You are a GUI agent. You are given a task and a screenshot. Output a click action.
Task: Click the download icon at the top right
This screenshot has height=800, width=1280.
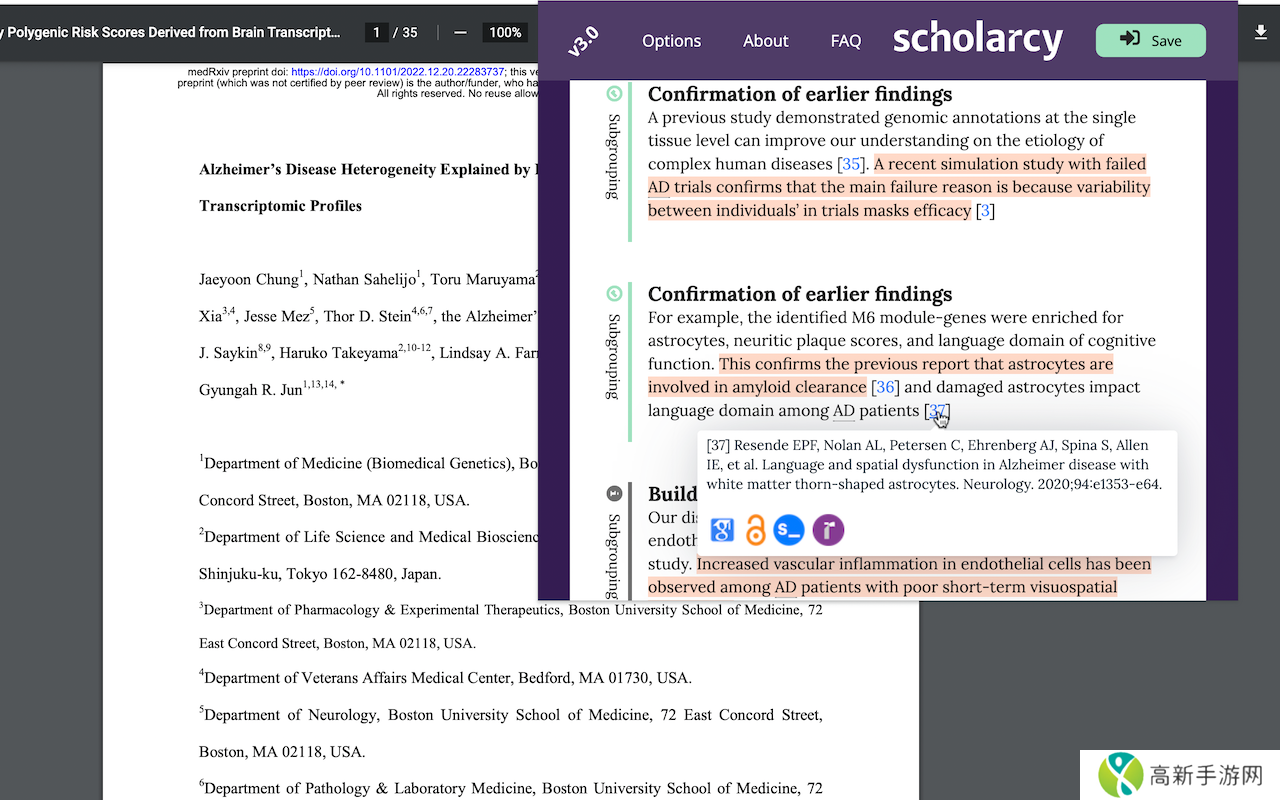(1260, 32)
